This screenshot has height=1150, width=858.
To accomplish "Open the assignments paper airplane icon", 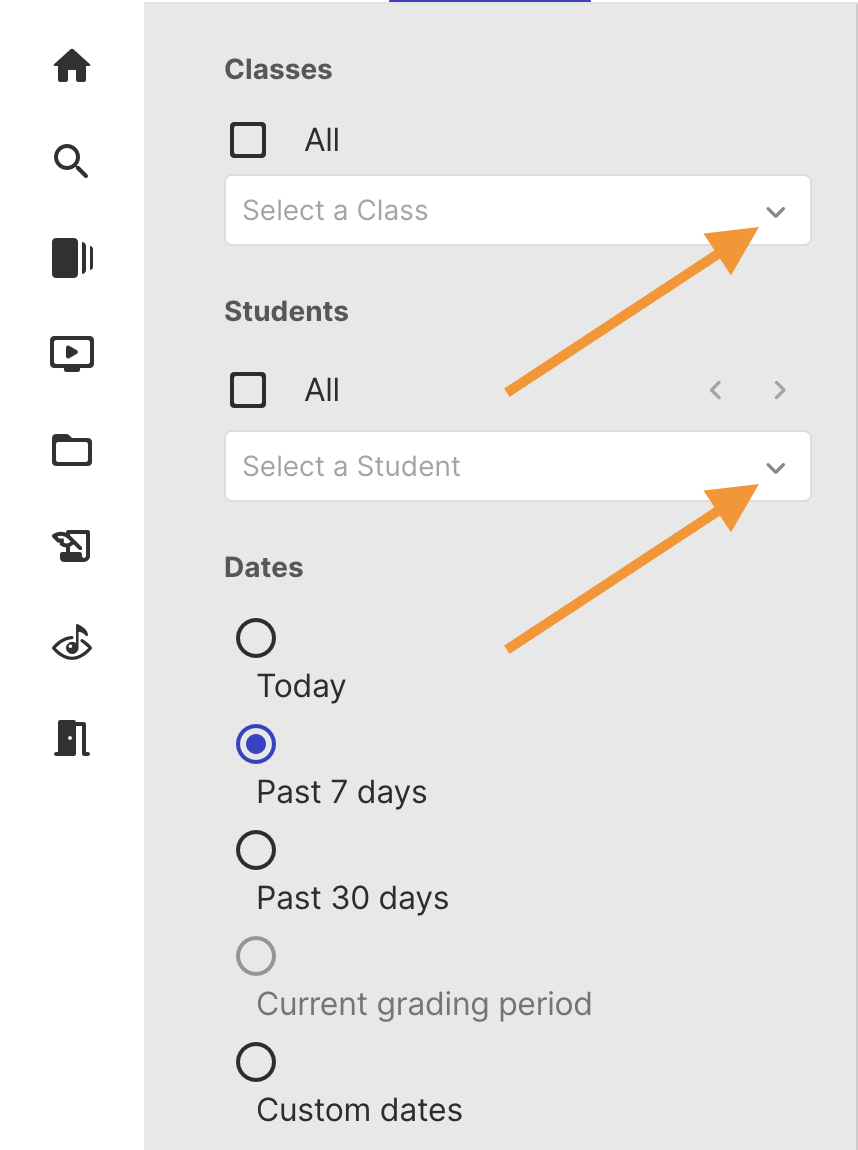I will [x=72, y=546].
